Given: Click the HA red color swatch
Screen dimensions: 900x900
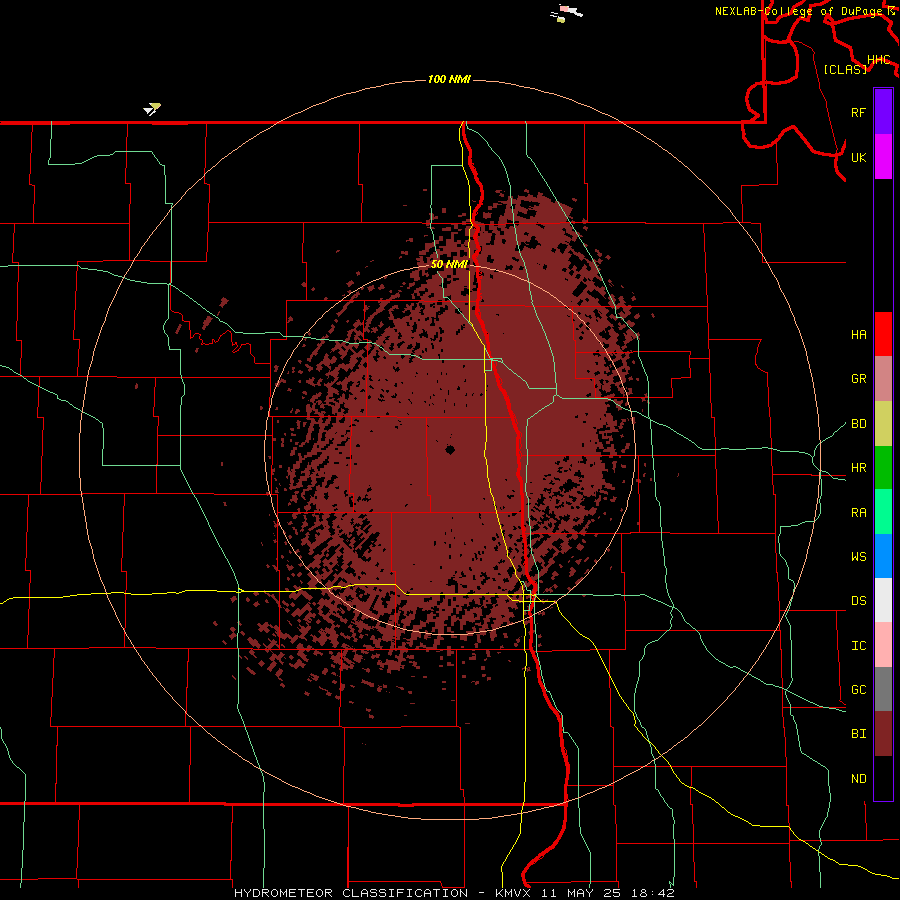Looking at the screenshot, I should [x=883, y=334].
